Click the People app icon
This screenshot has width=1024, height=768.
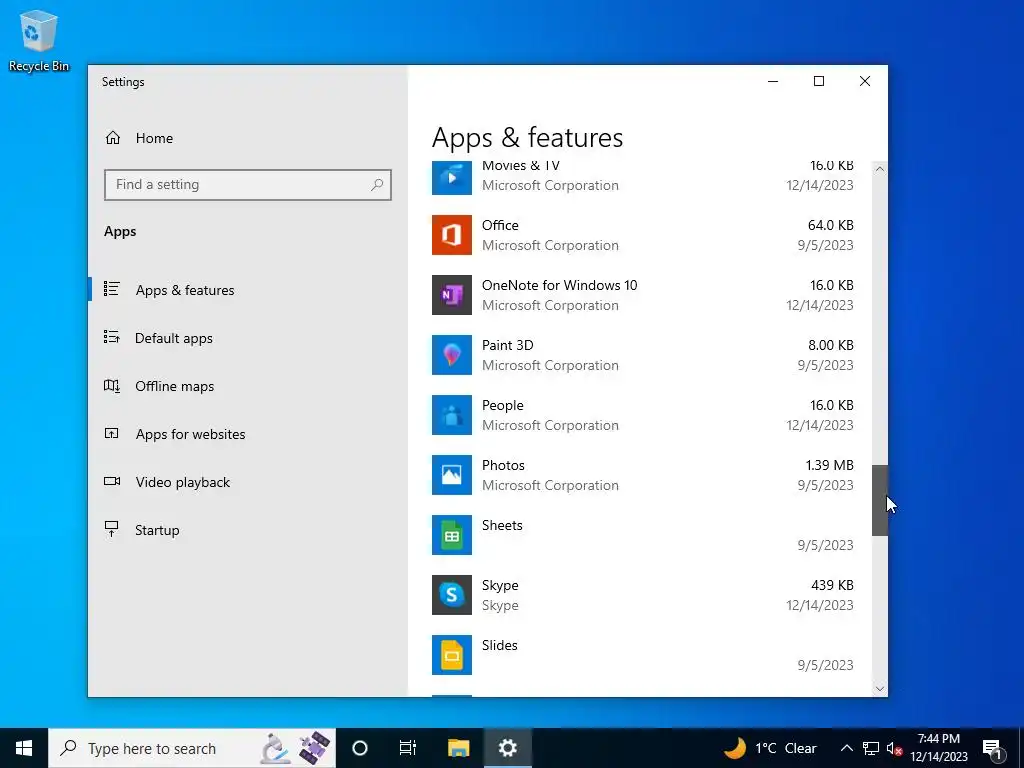pos(451,415)
